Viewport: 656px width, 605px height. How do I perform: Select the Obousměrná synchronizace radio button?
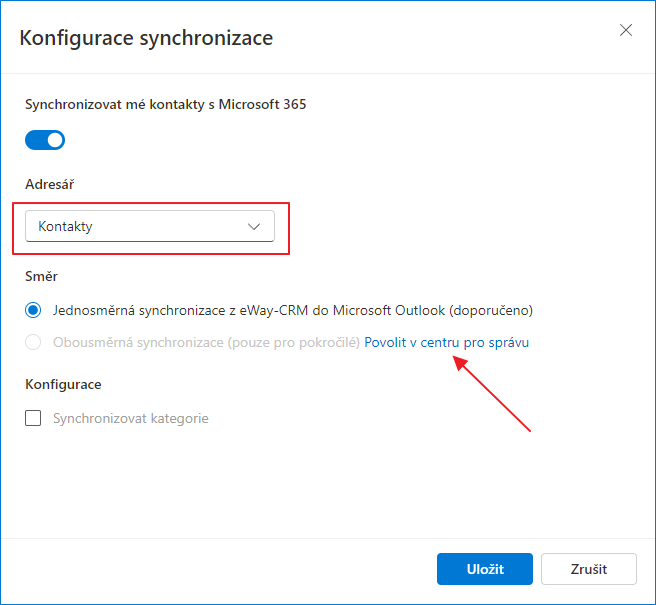coord(33,342)
